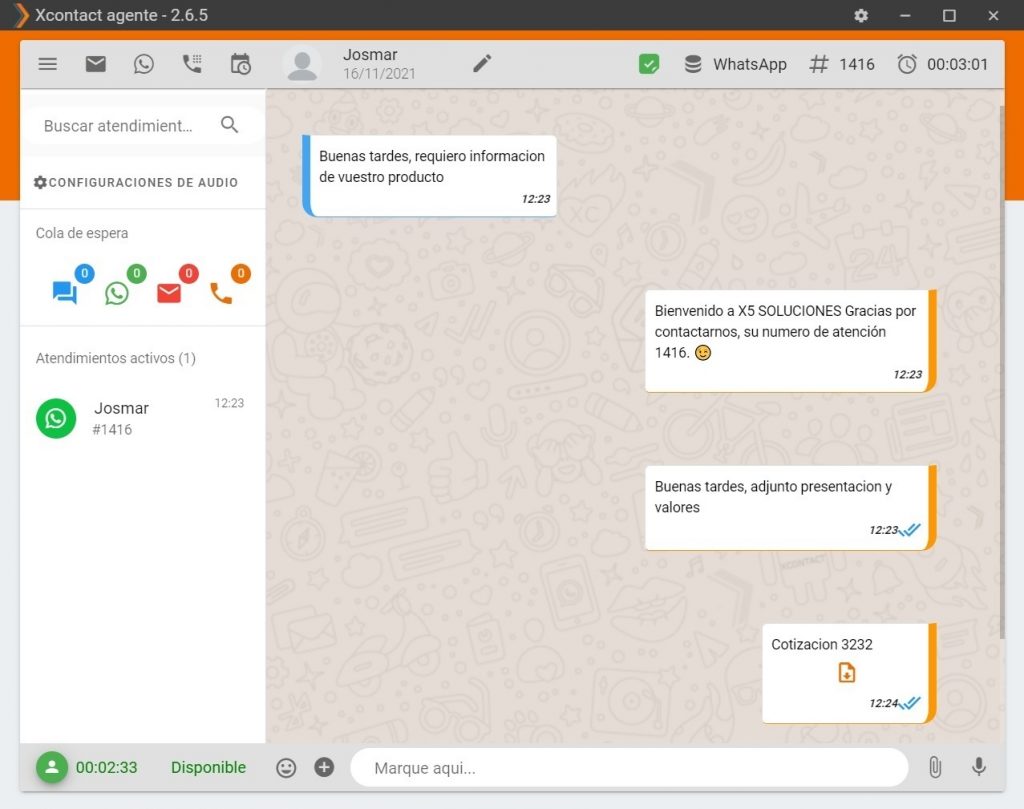Screen dimensions: 1024x809
Task: Open the email icon in top toolbar
Action: 95,64
